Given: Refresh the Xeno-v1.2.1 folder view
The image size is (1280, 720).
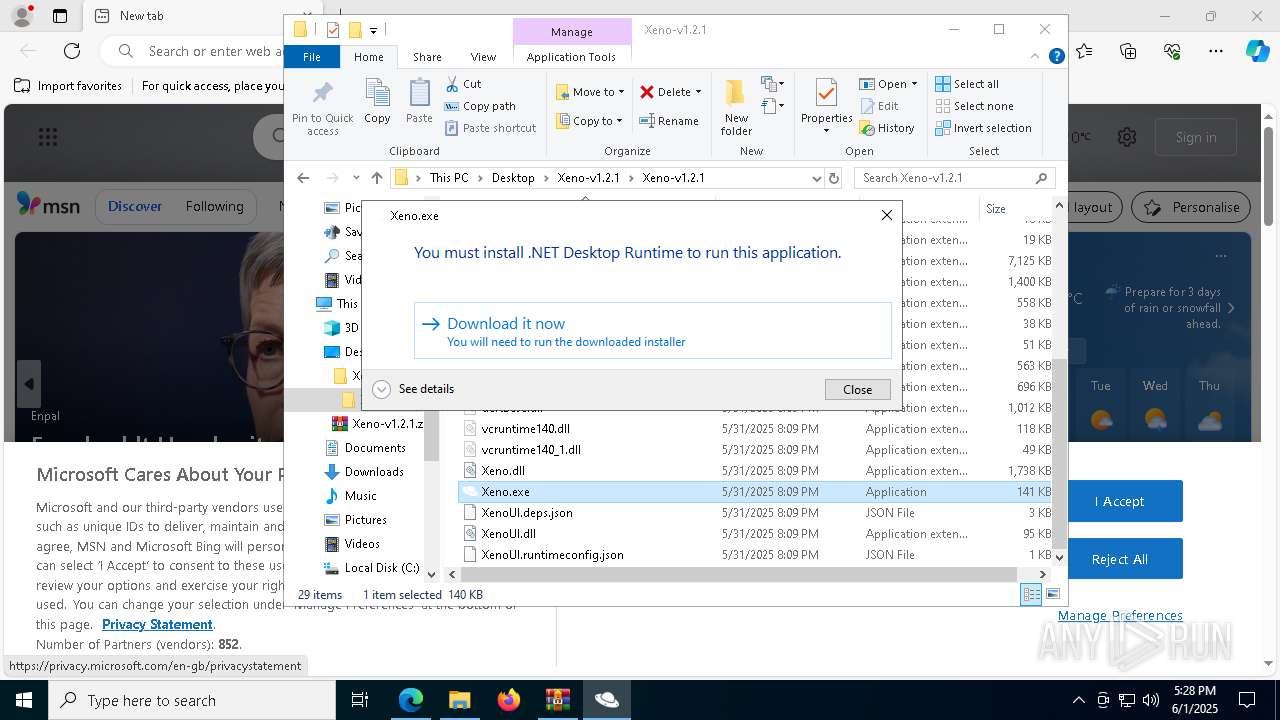Looking at the screenshot, I should point(834,178).
